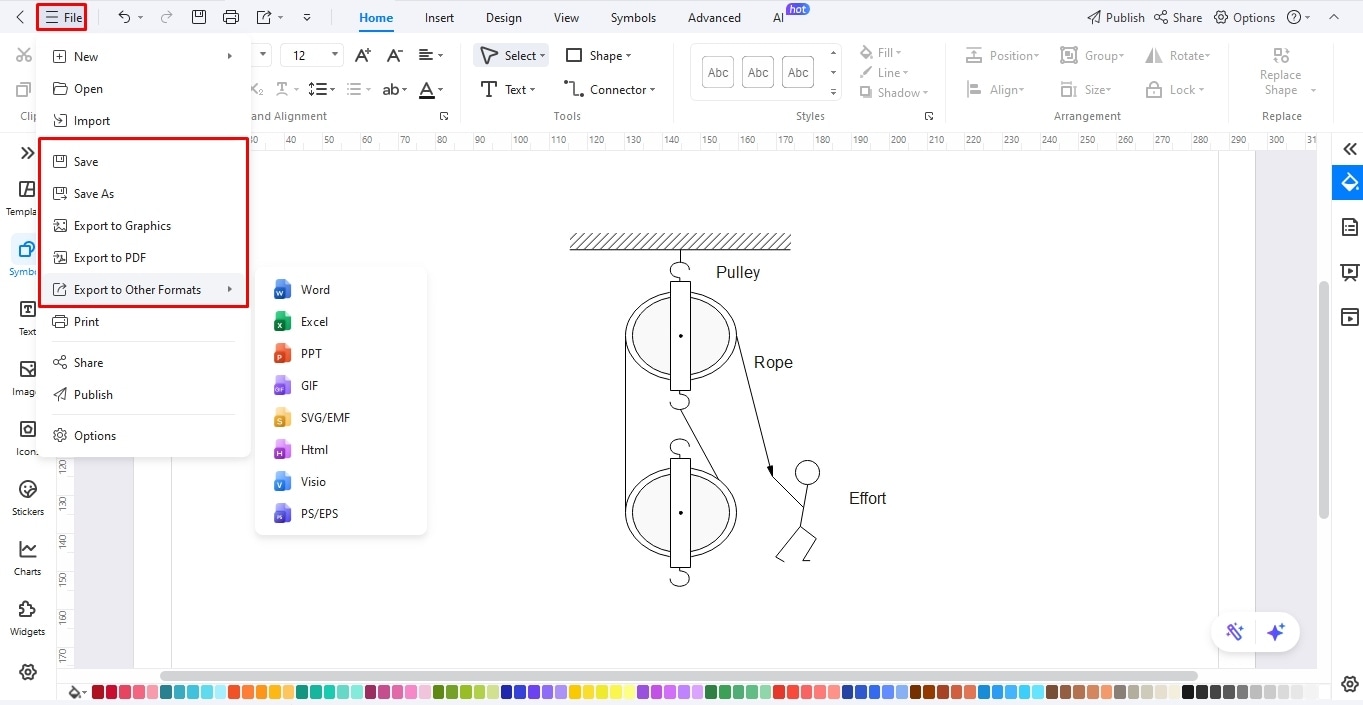1363x705 pixels.
Task: Open the quick access toolbar customize dropdown
Action: [306, 17]
